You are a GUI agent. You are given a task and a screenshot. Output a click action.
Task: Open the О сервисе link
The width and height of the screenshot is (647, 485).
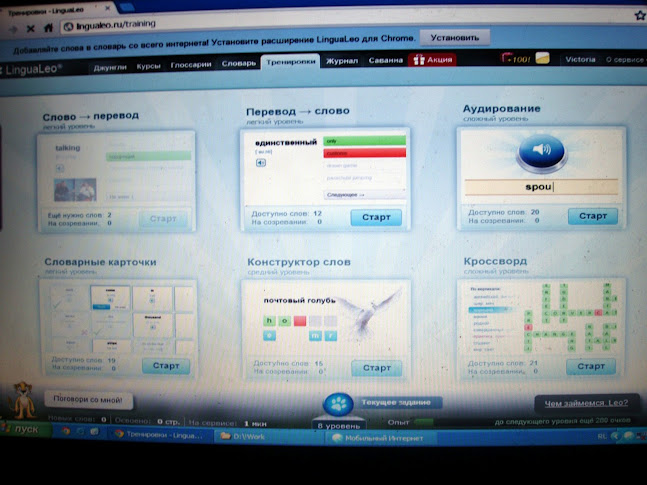(x=624, y=60)
